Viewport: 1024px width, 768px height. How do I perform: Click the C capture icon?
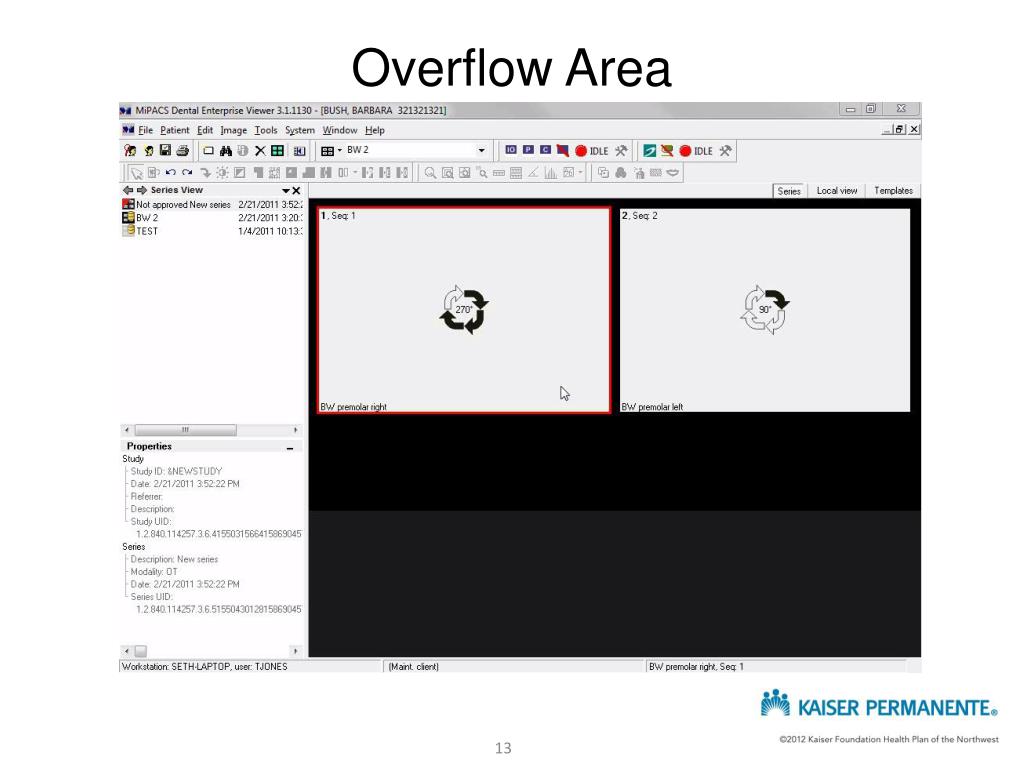545,150
